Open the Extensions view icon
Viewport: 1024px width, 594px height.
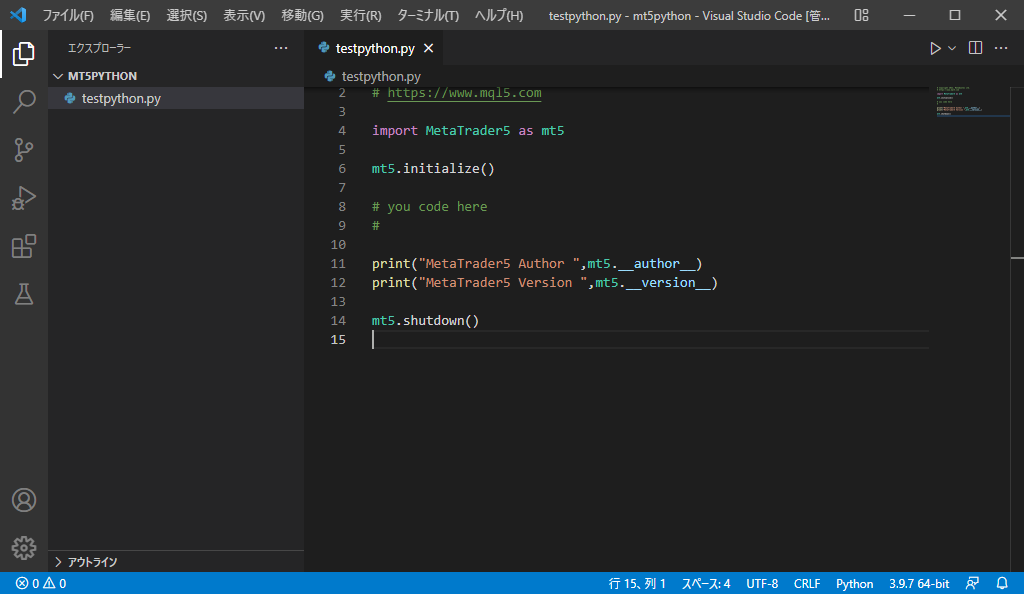pyautogui.click(x=24, y=246)
